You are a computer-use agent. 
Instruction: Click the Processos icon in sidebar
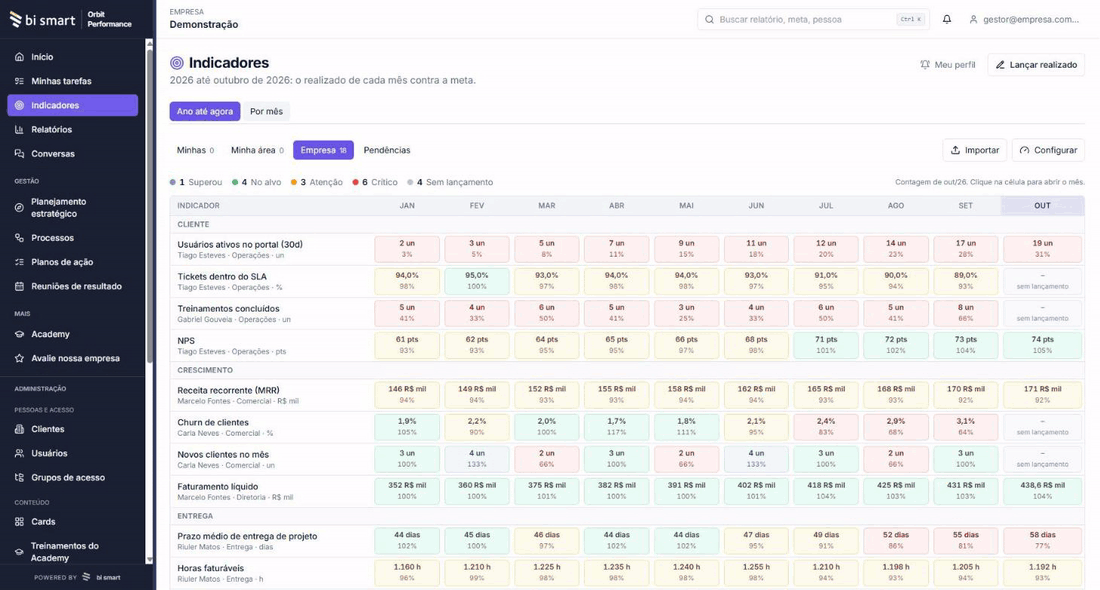coord(20,238)
